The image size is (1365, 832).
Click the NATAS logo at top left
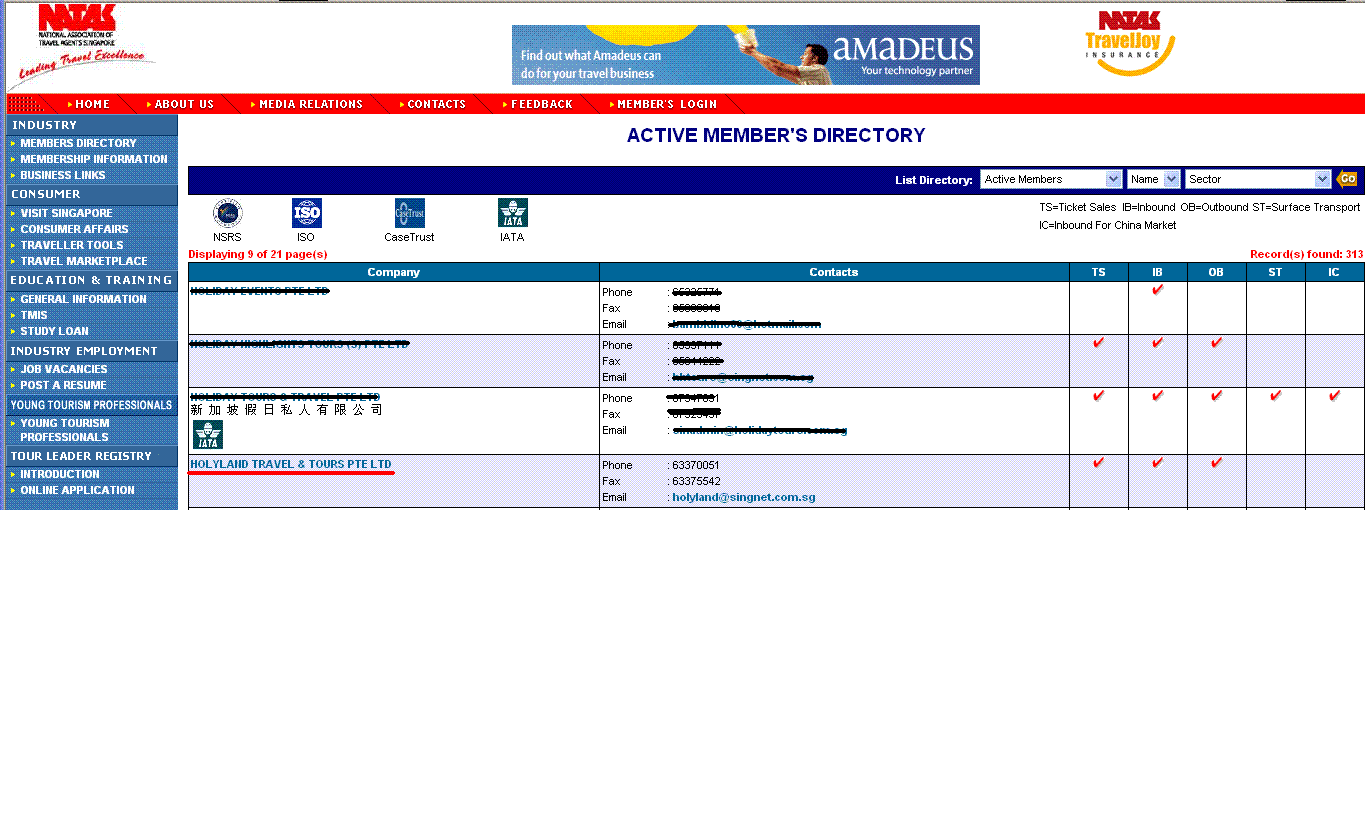(82, 46)
